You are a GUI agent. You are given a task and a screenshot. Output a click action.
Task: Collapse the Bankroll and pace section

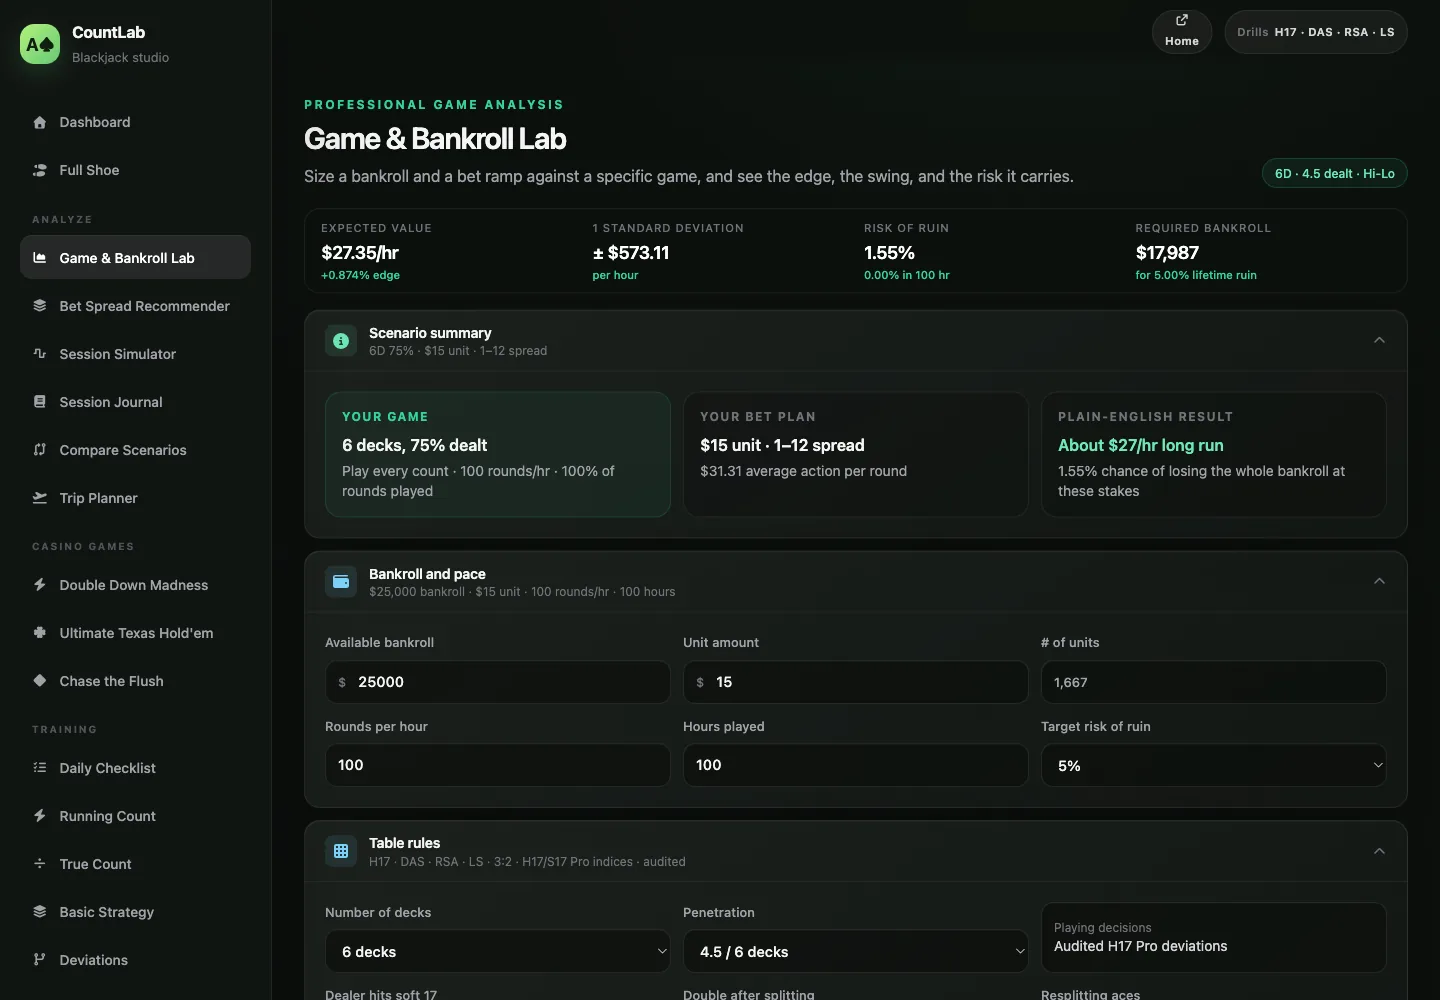(1379, 582)
